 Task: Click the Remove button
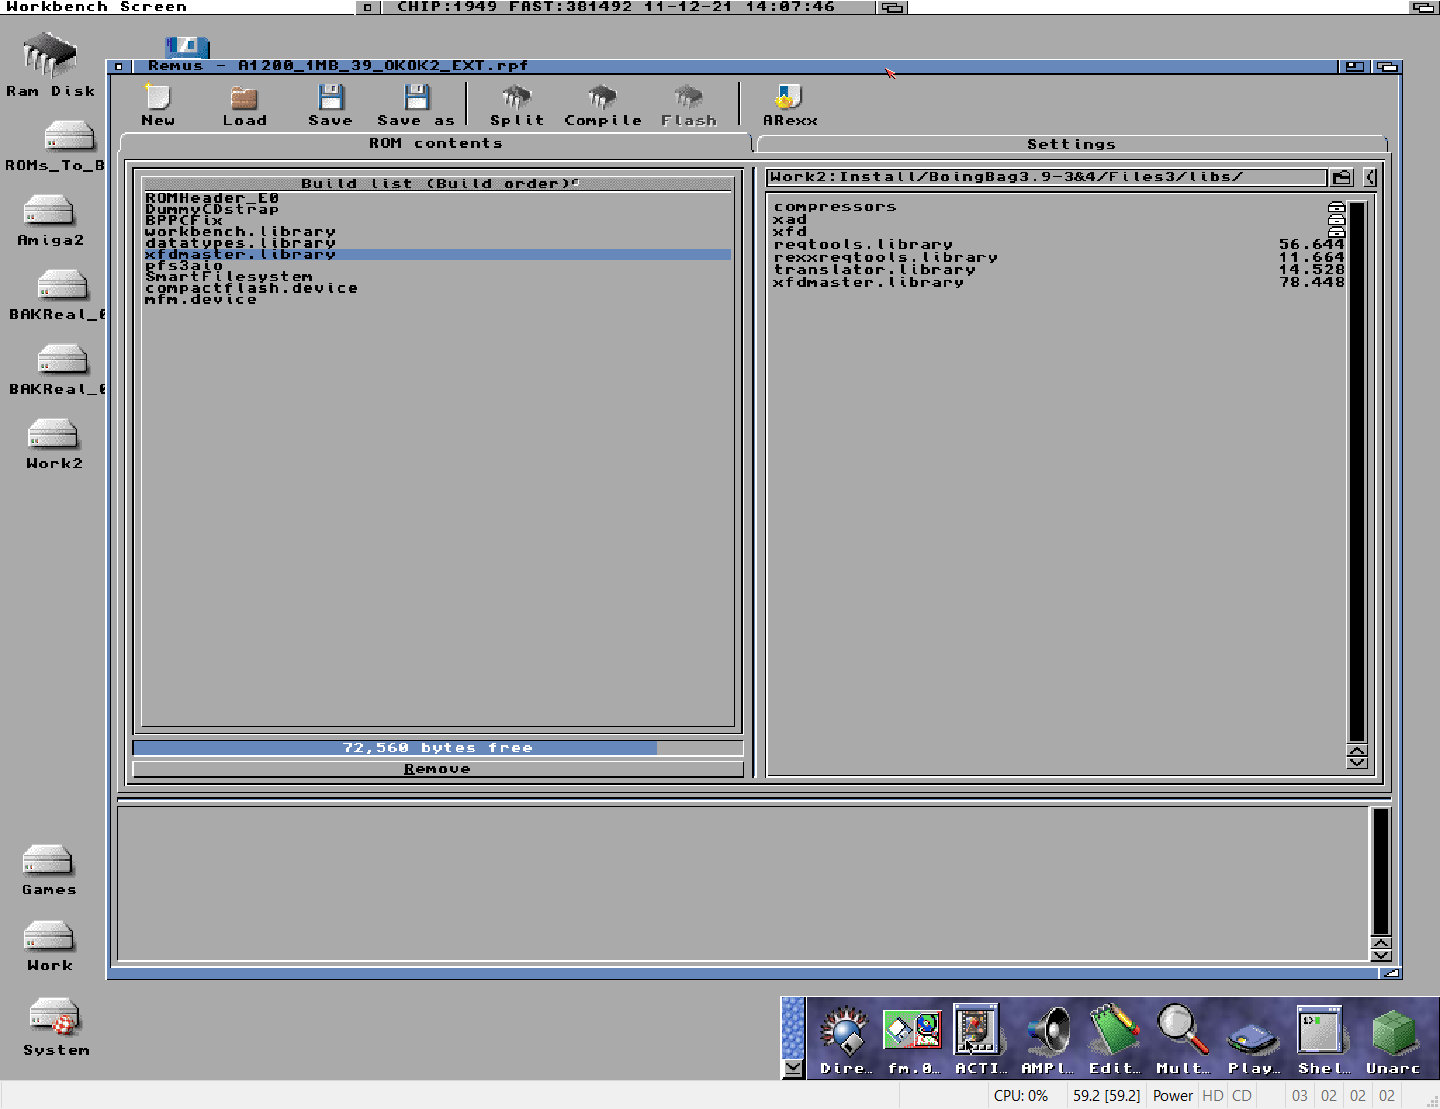[438, 769]
